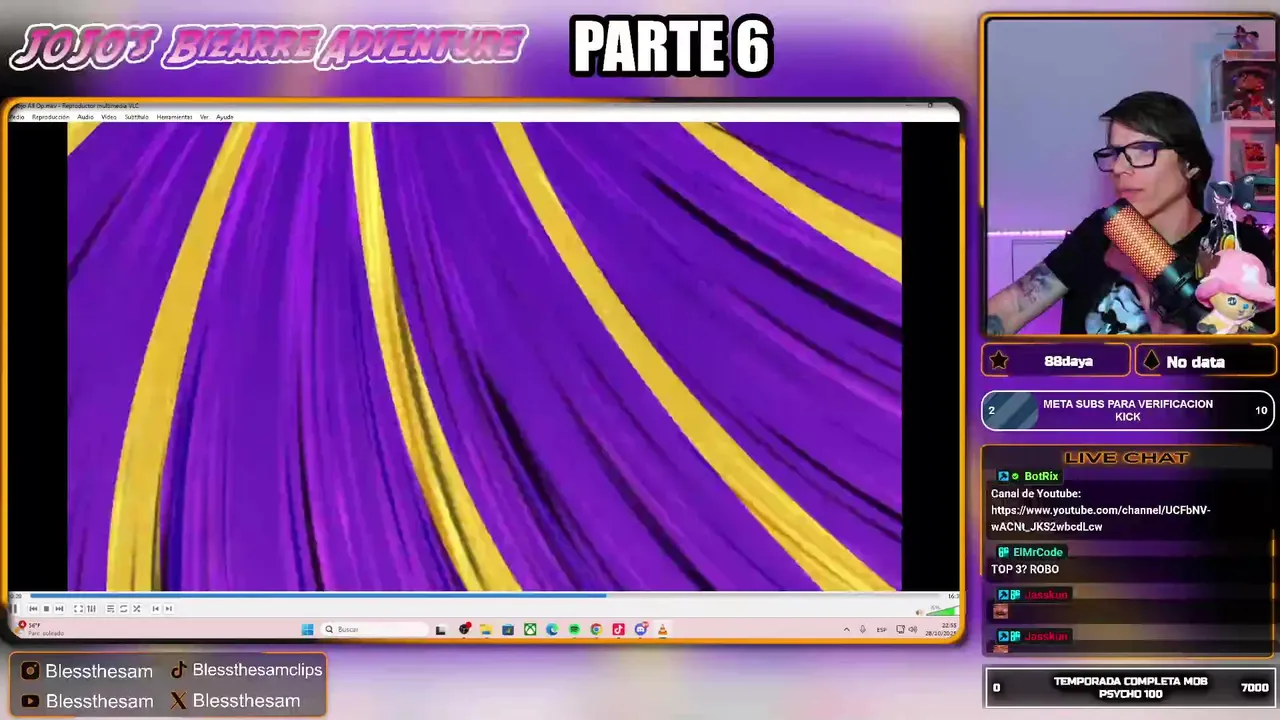Click the ESP language indicator
1280x720 pixels.
(x=881, y=629)
